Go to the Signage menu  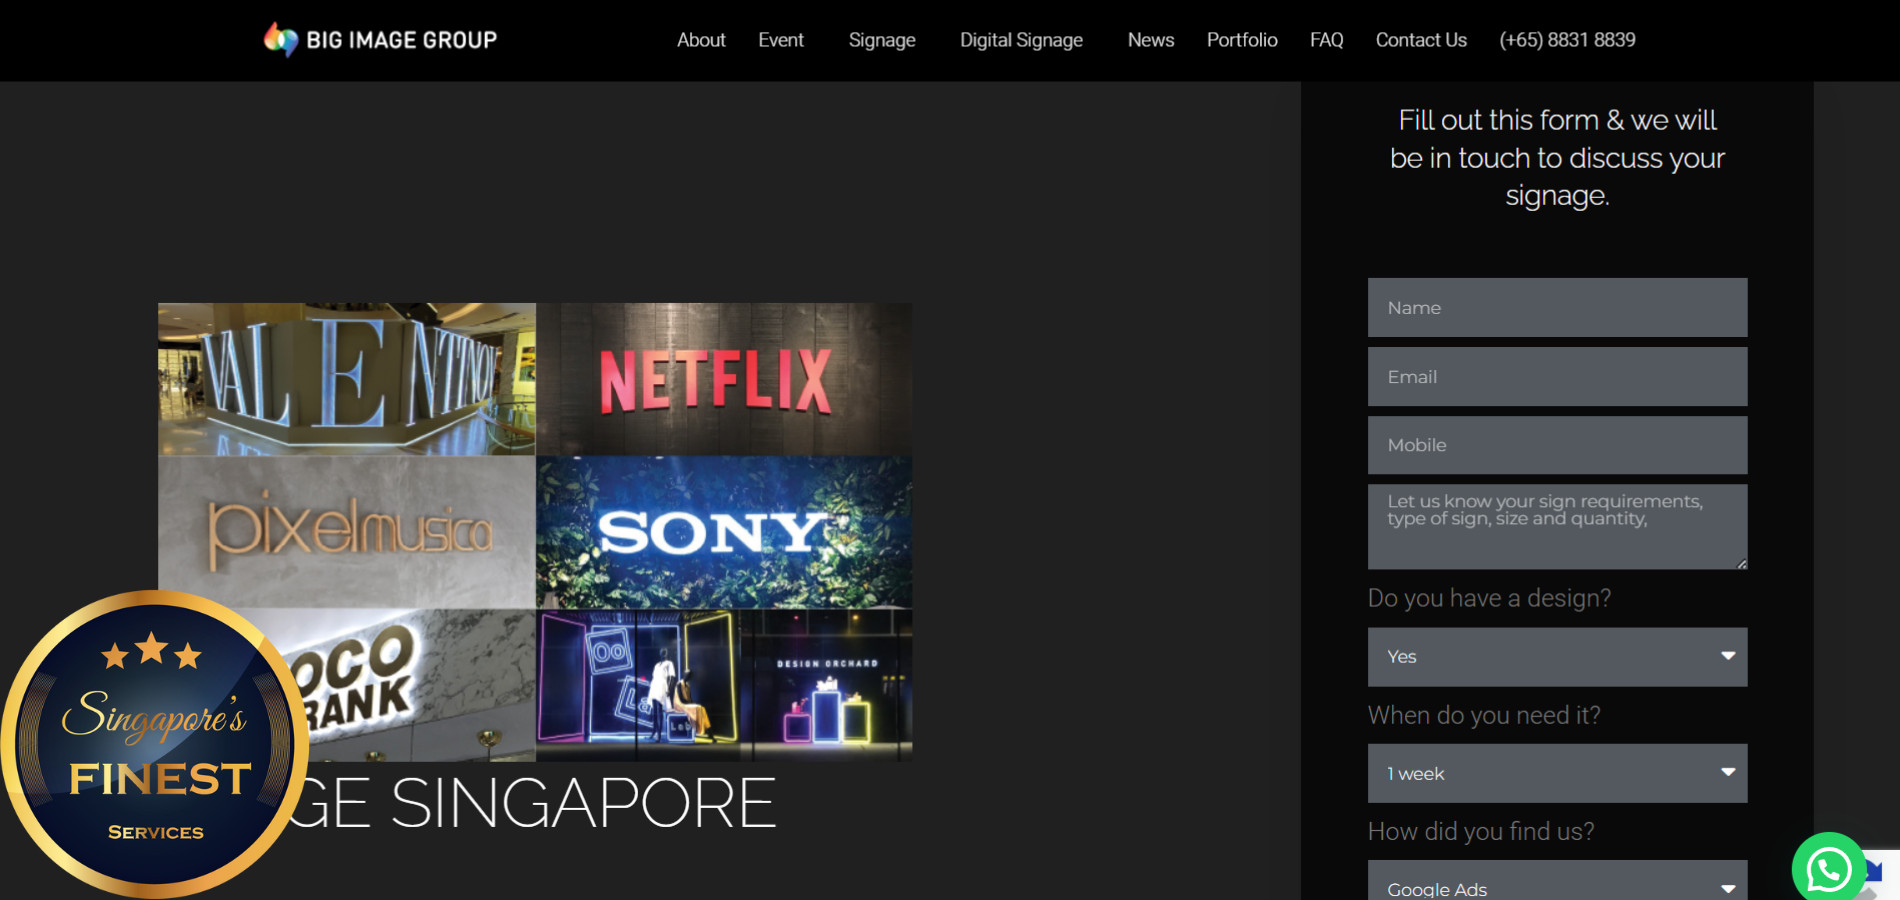tap(881, 40)
